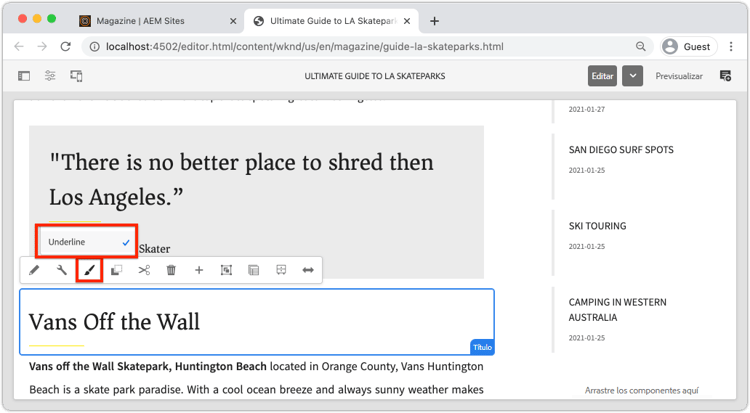Click the Título component label
This screenshot has height=413, width=750.
pos(482,347)
